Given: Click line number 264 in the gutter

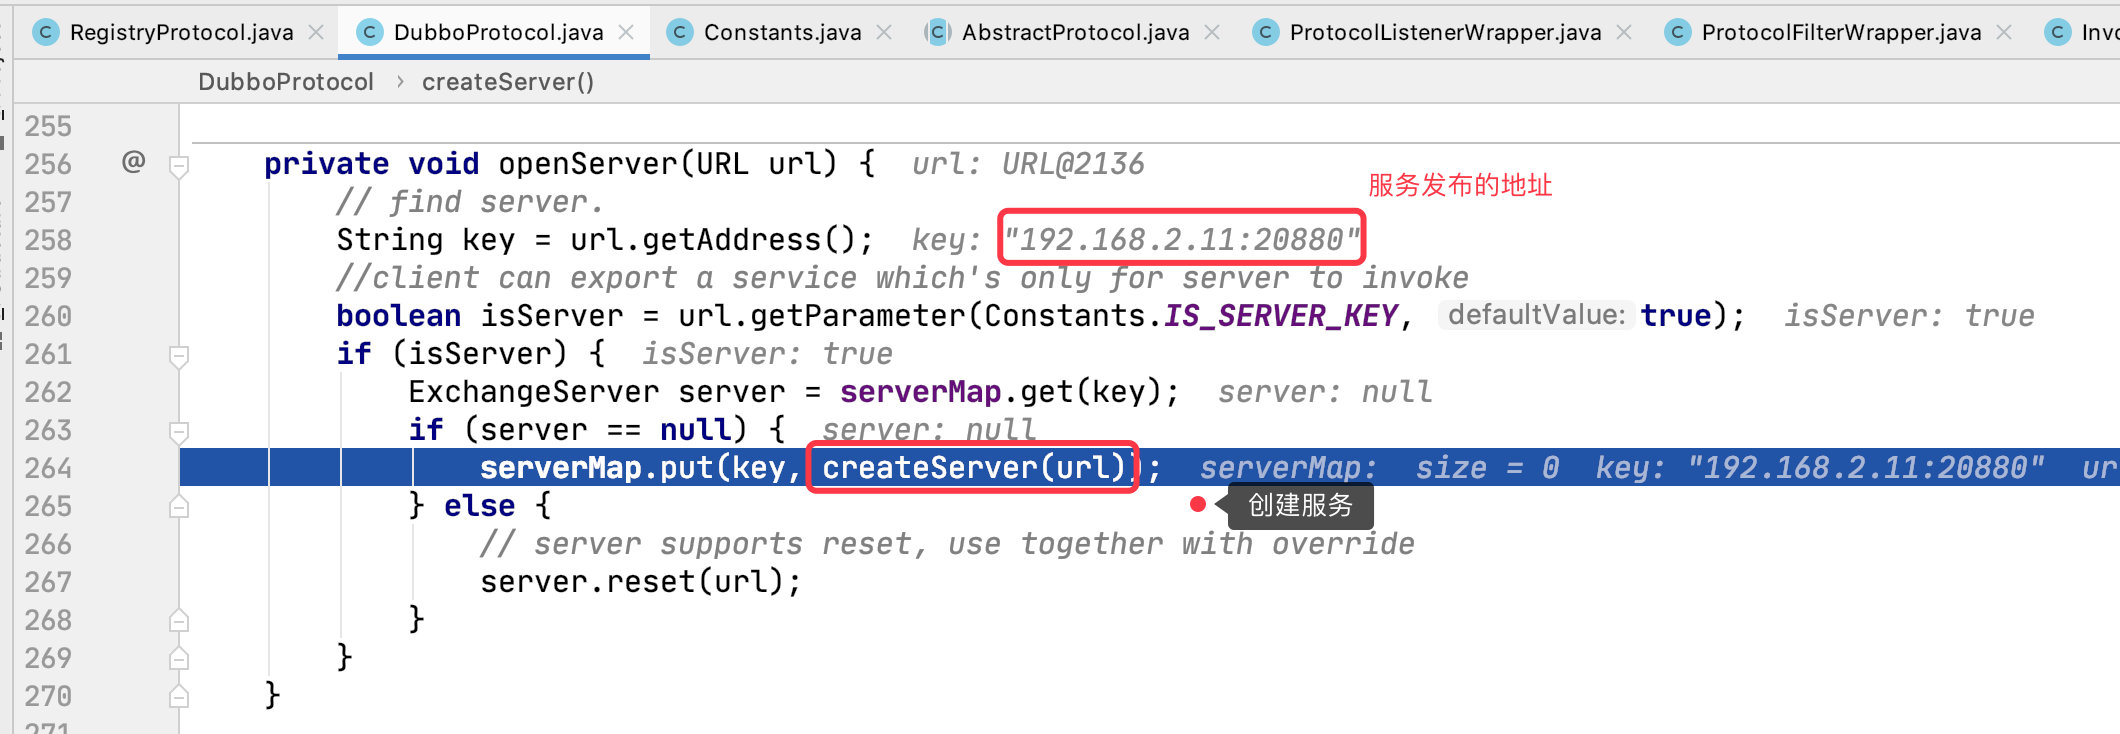Looking at the screenshot, I should (x=48, y=468).
